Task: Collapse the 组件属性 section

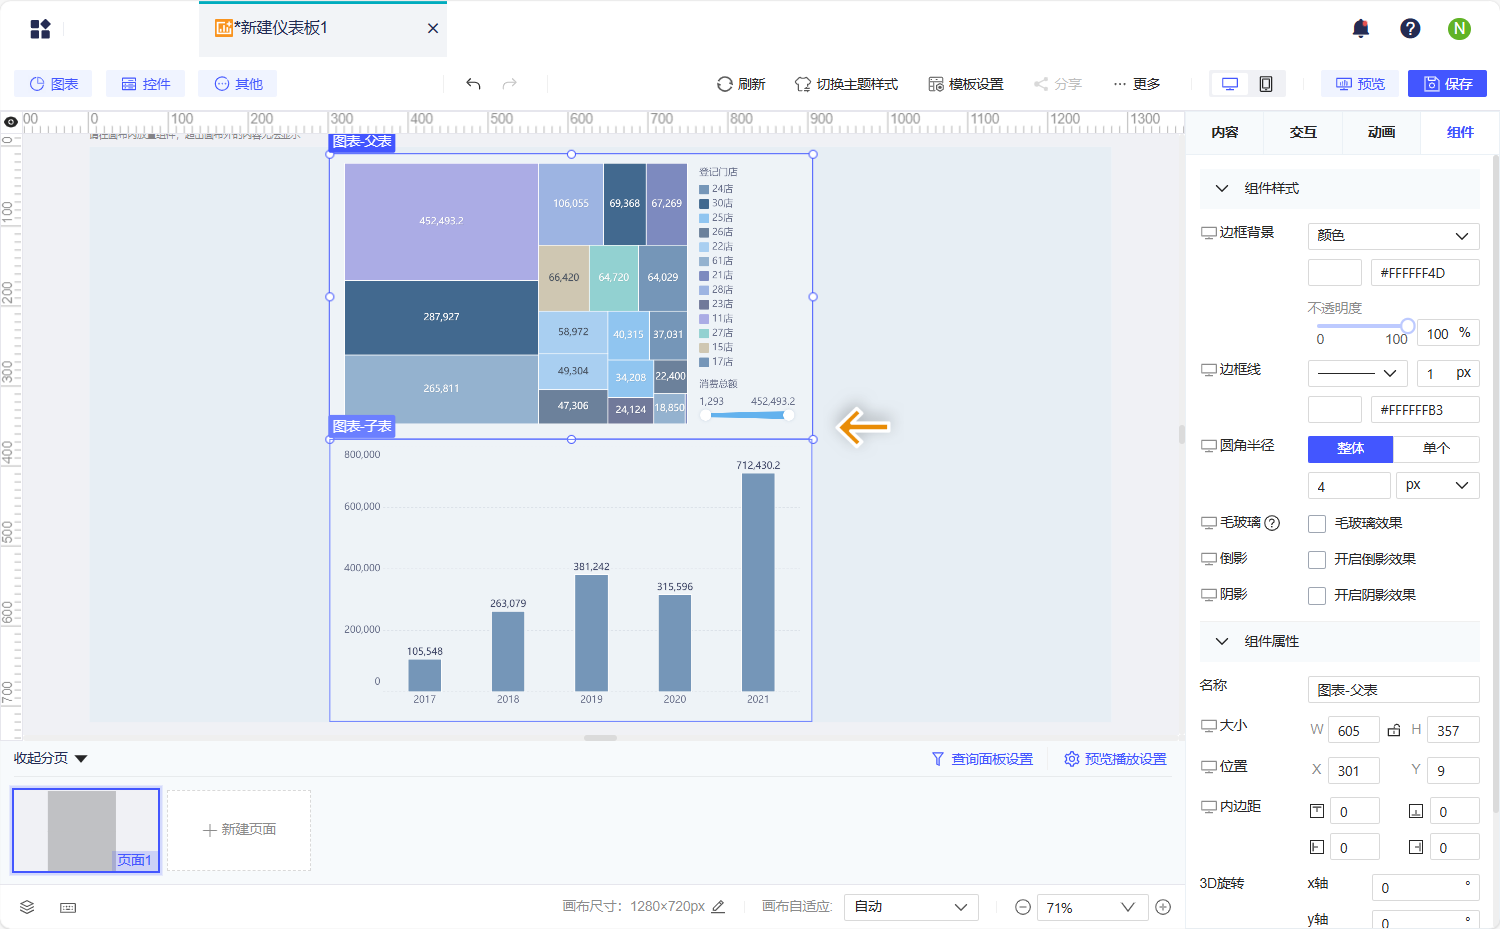Action: pos(1221,641)
